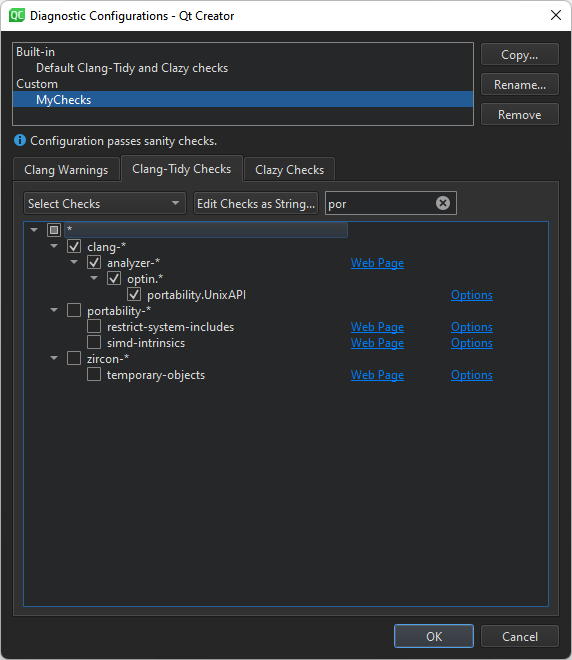
Task: Click the Rename... button
Action: click(x=520, y=85)
